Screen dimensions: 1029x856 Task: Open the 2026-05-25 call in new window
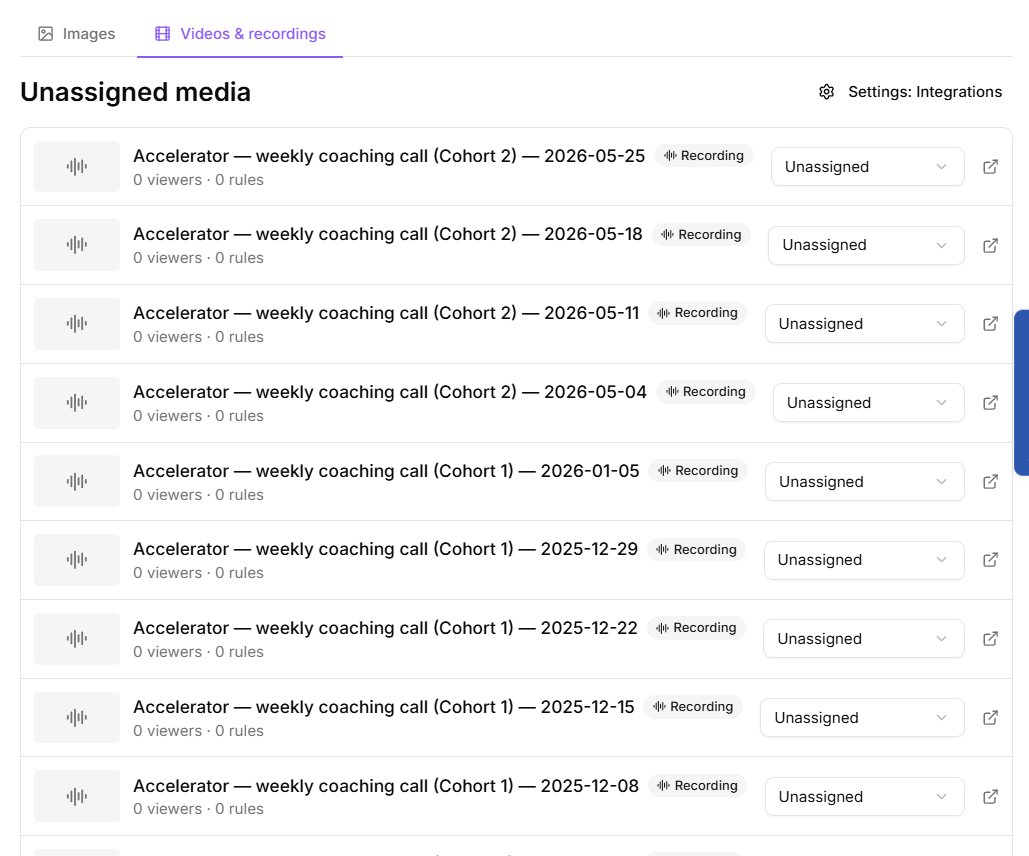point(990,167)
